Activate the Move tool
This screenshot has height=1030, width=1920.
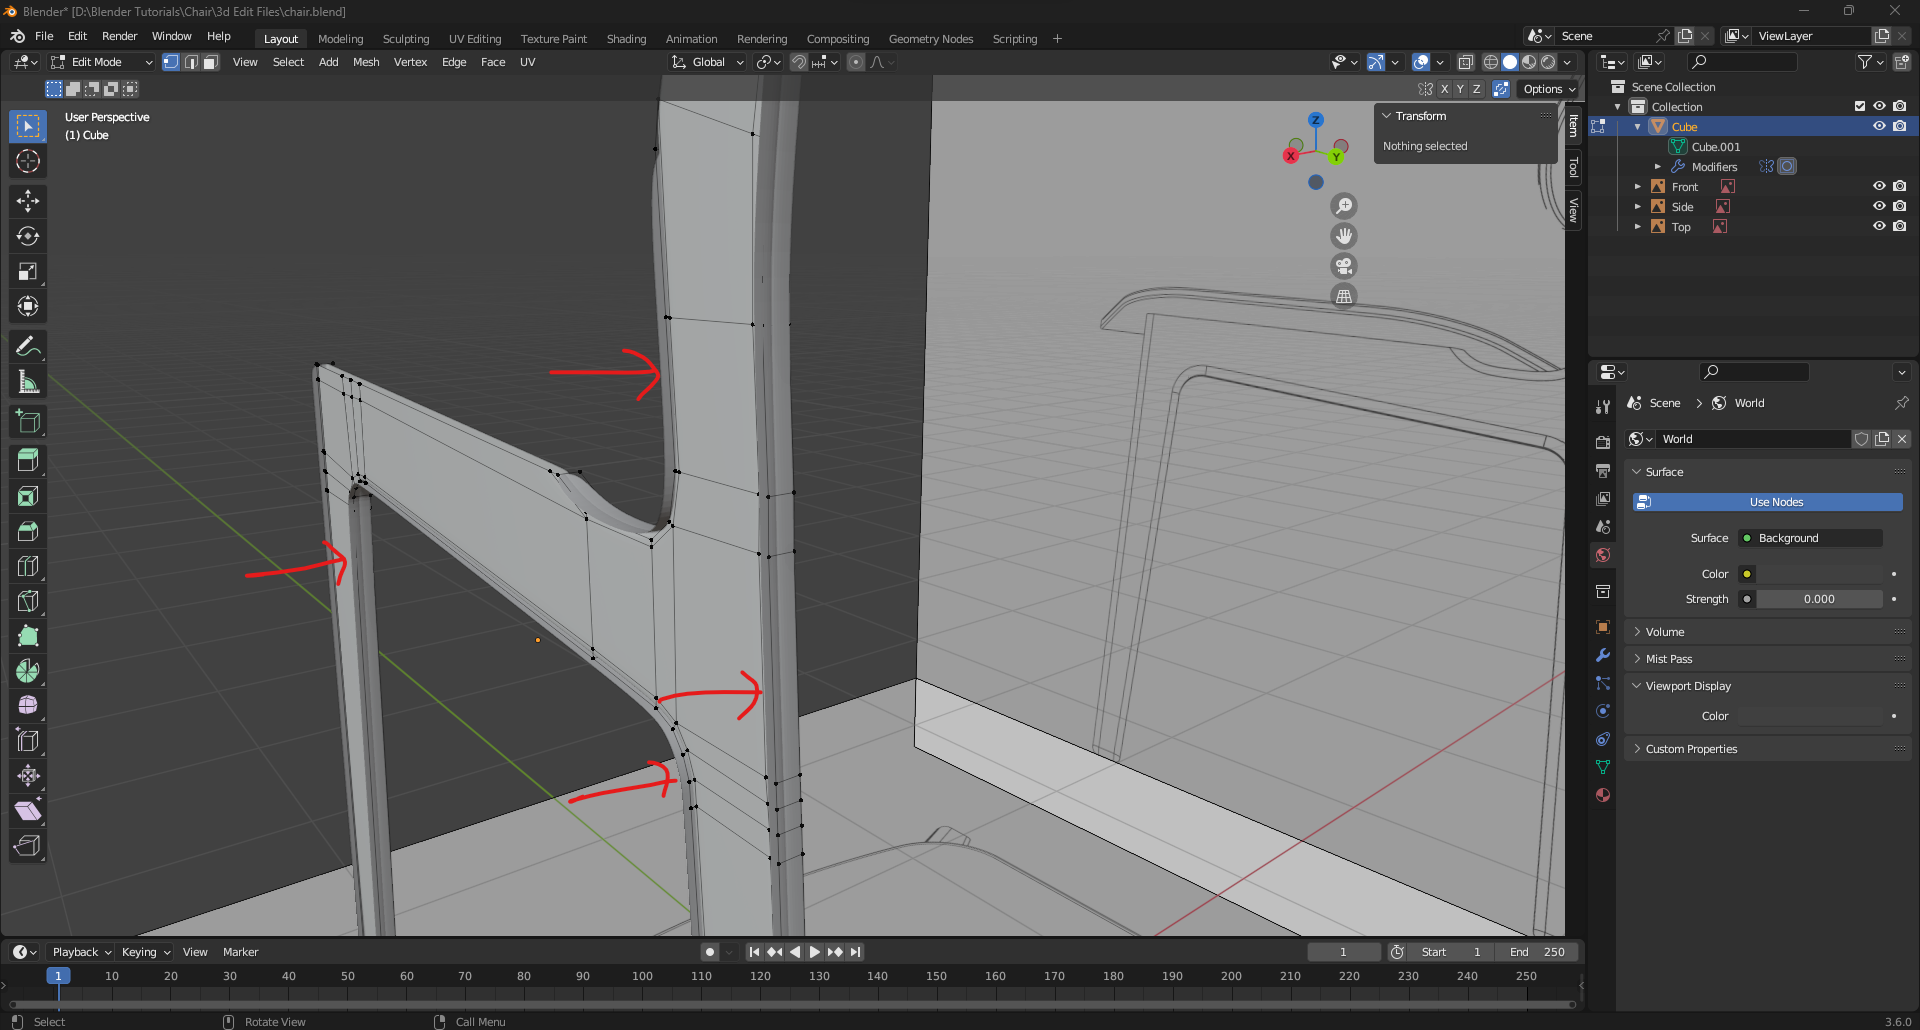(28, 201)
